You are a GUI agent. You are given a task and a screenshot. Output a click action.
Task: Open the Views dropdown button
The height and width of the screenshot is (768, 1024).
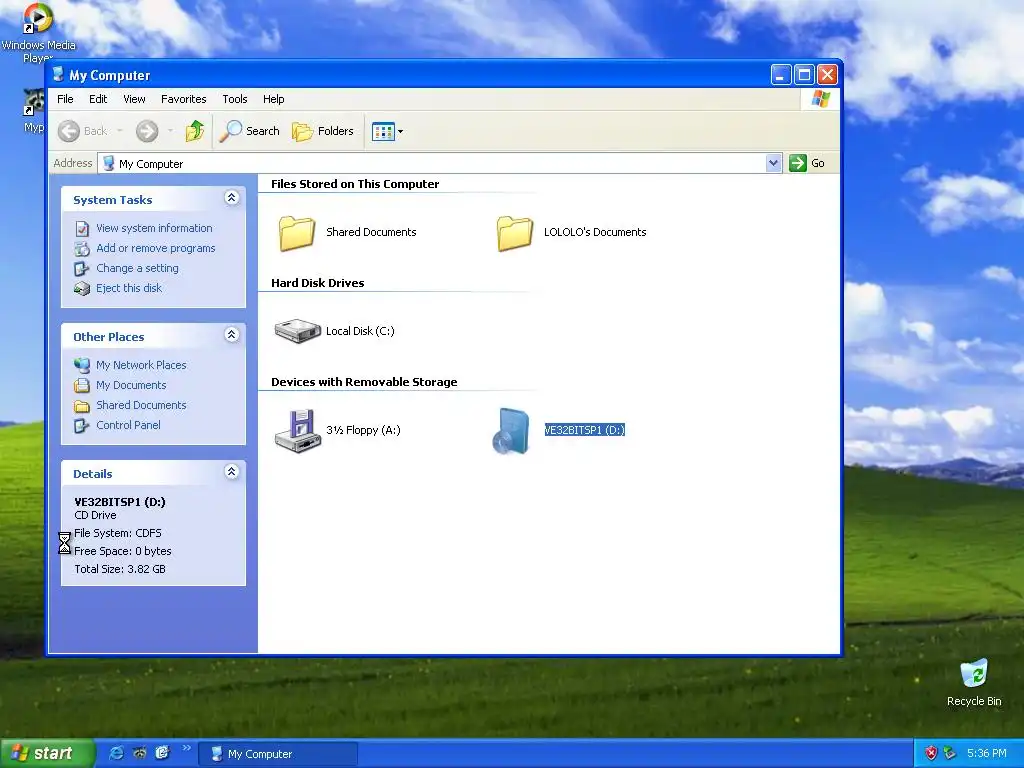coord(387,131)
